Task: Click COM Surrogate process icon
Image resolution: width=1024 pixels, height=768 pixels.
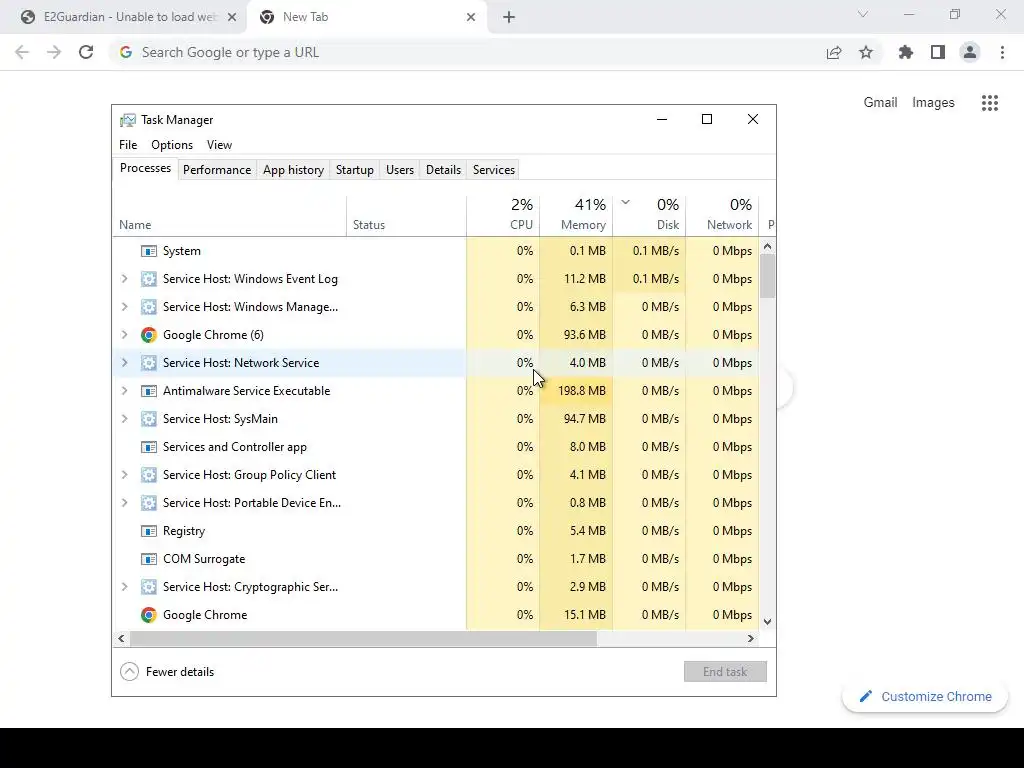Action: coord(149,559)
